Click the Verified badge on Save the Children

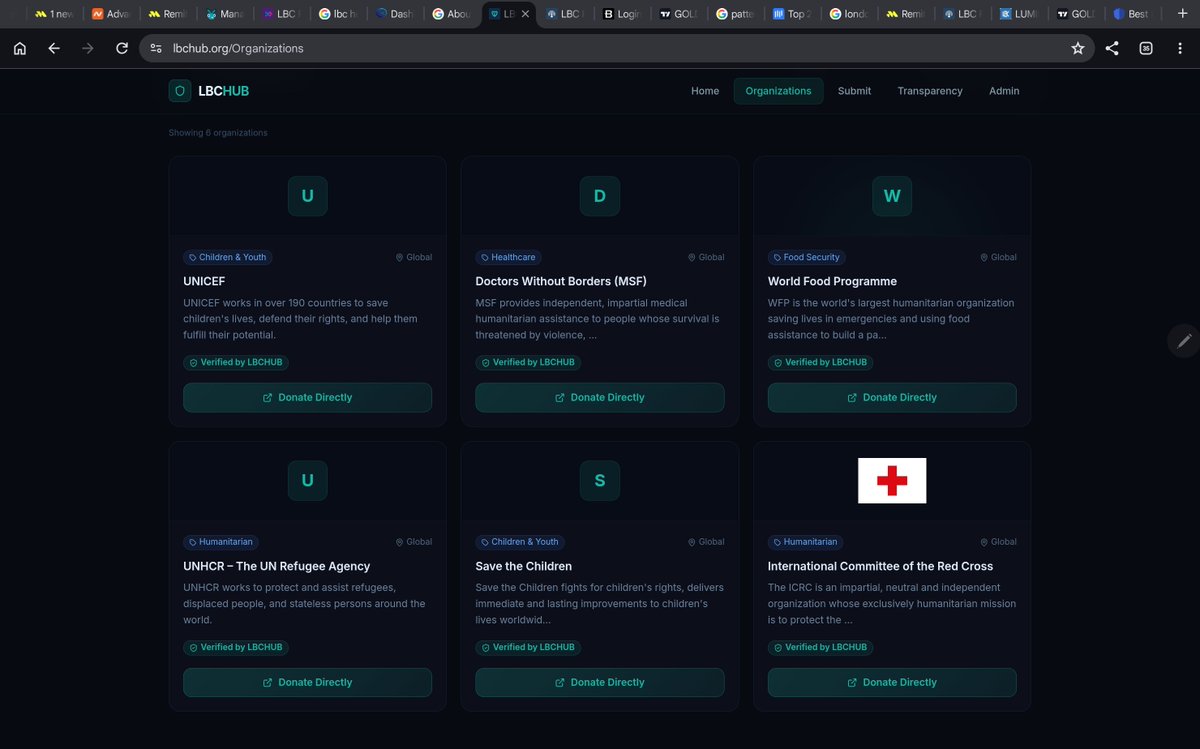click(x=530, y=647)
